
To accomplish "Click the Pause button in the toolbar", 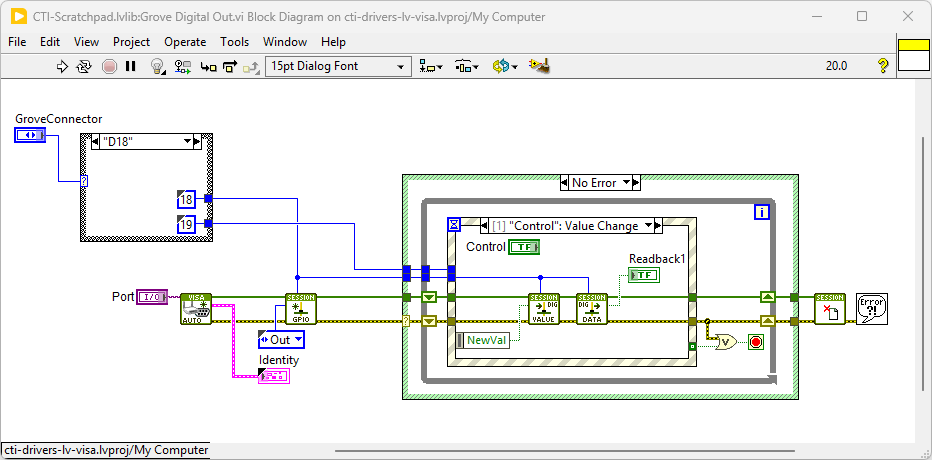I will 131,66.
